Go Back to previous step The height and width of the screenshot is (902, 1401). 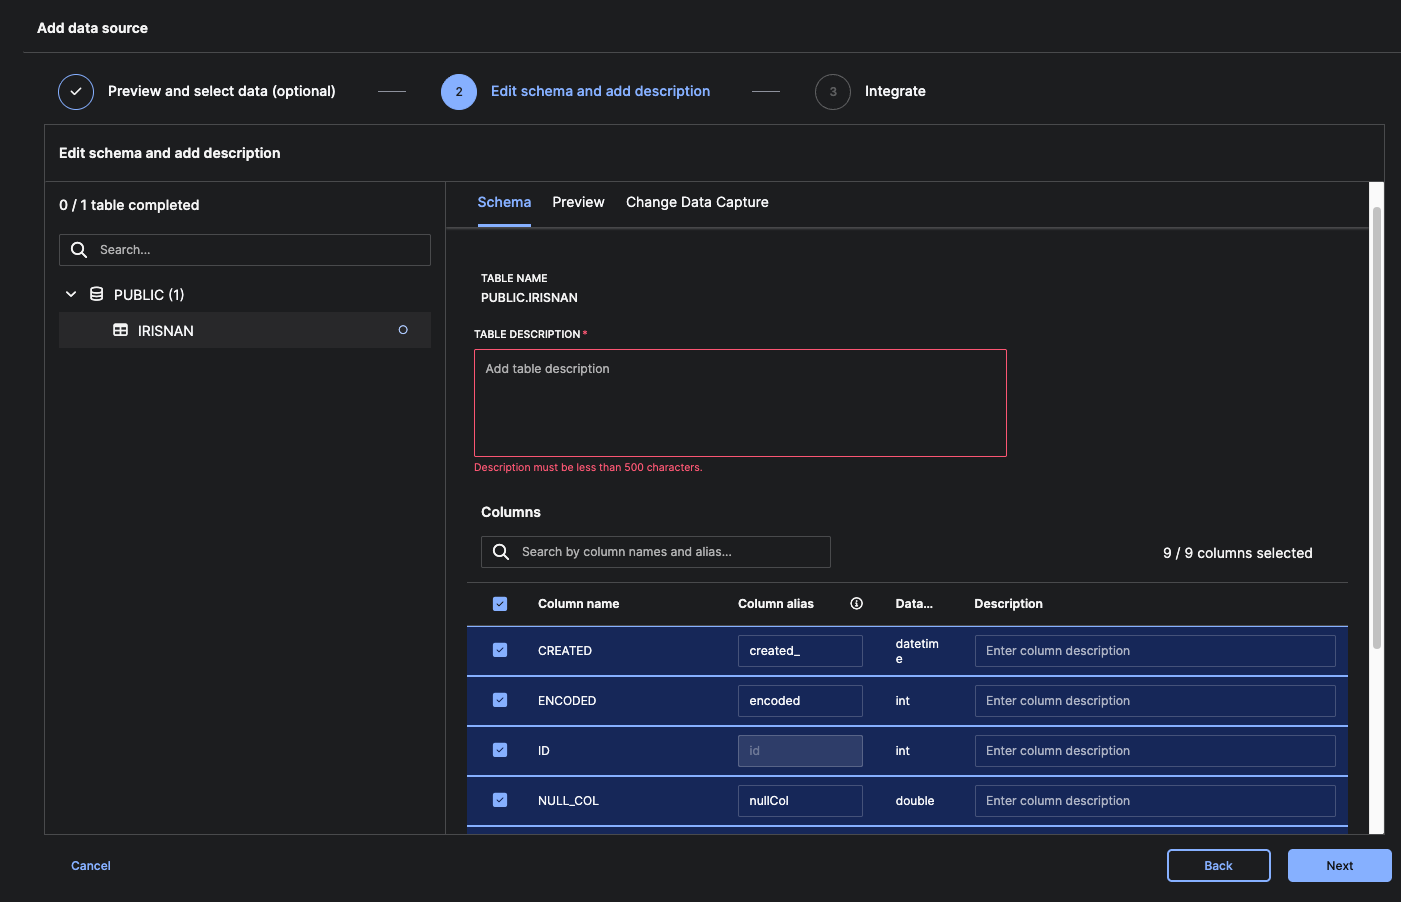pos(1218,866)
